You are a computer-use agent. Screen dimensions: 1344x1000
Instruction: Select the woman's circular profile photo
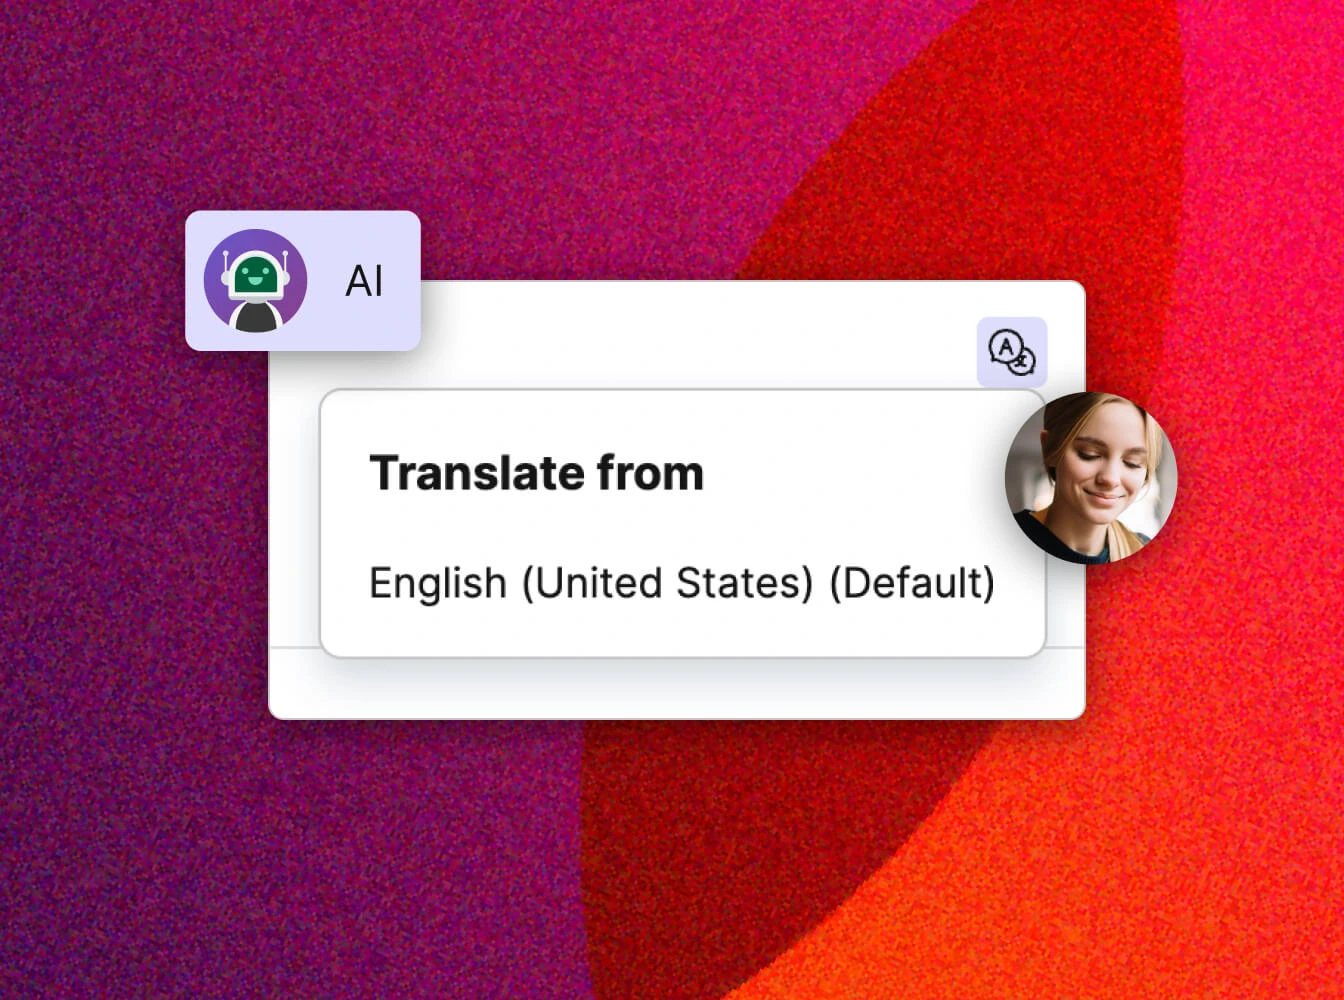[x=1090, y=478]
